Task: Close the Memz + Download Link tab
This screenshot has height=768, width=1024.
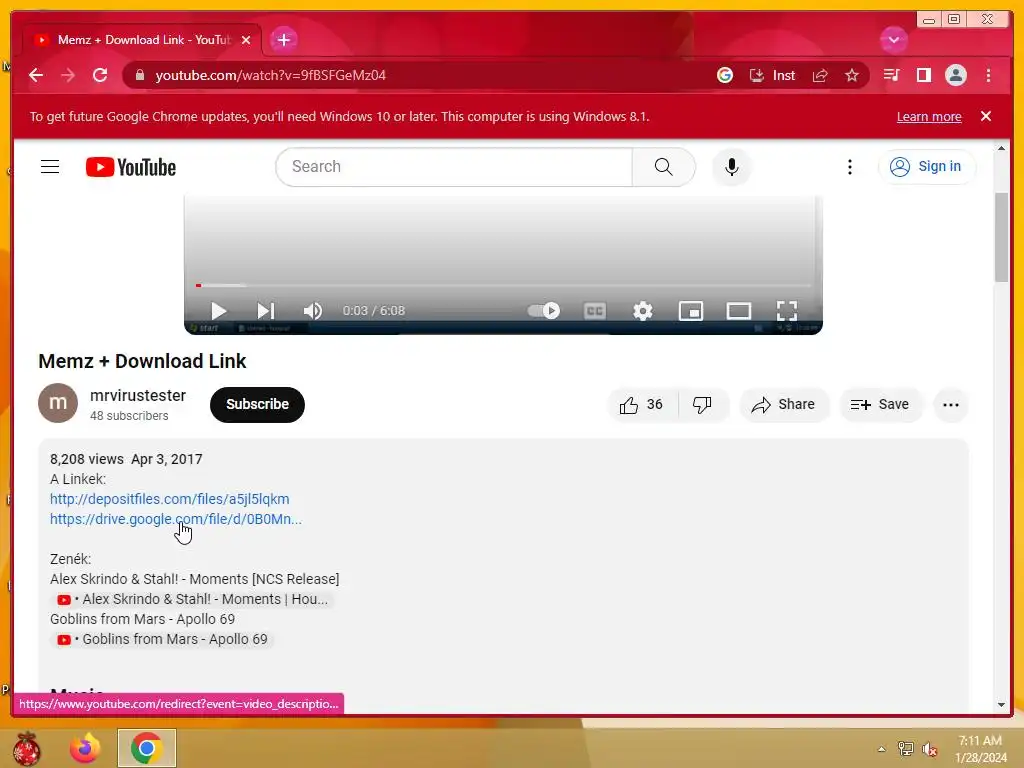Action: pyautogui.click(x=246, y=40)
